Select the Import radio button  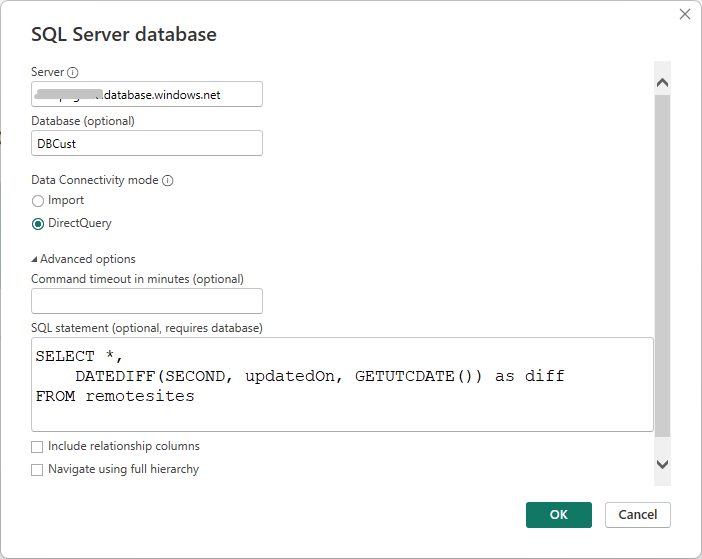[38, 201]
